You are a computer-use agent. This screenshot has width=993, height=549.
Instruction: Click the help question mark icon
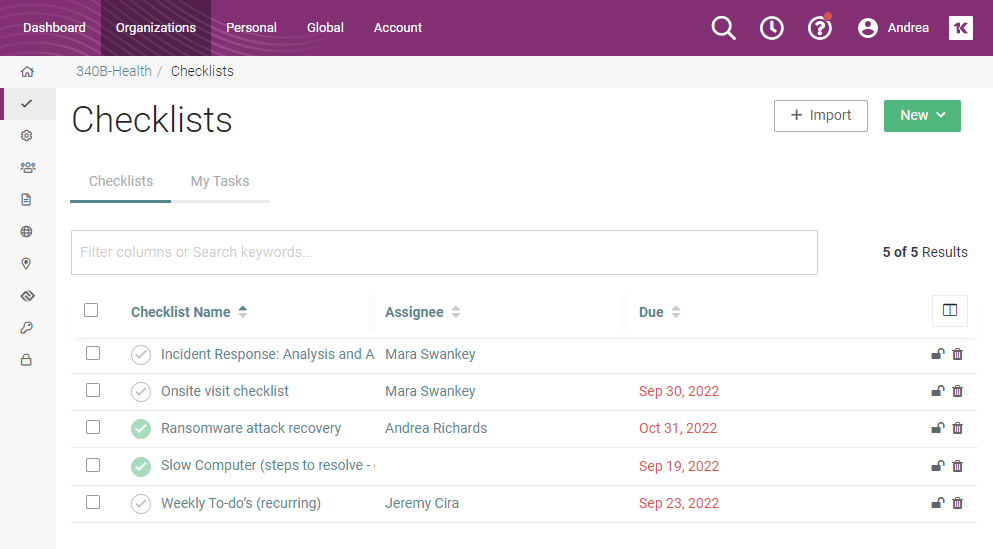(x=819, y=28)
